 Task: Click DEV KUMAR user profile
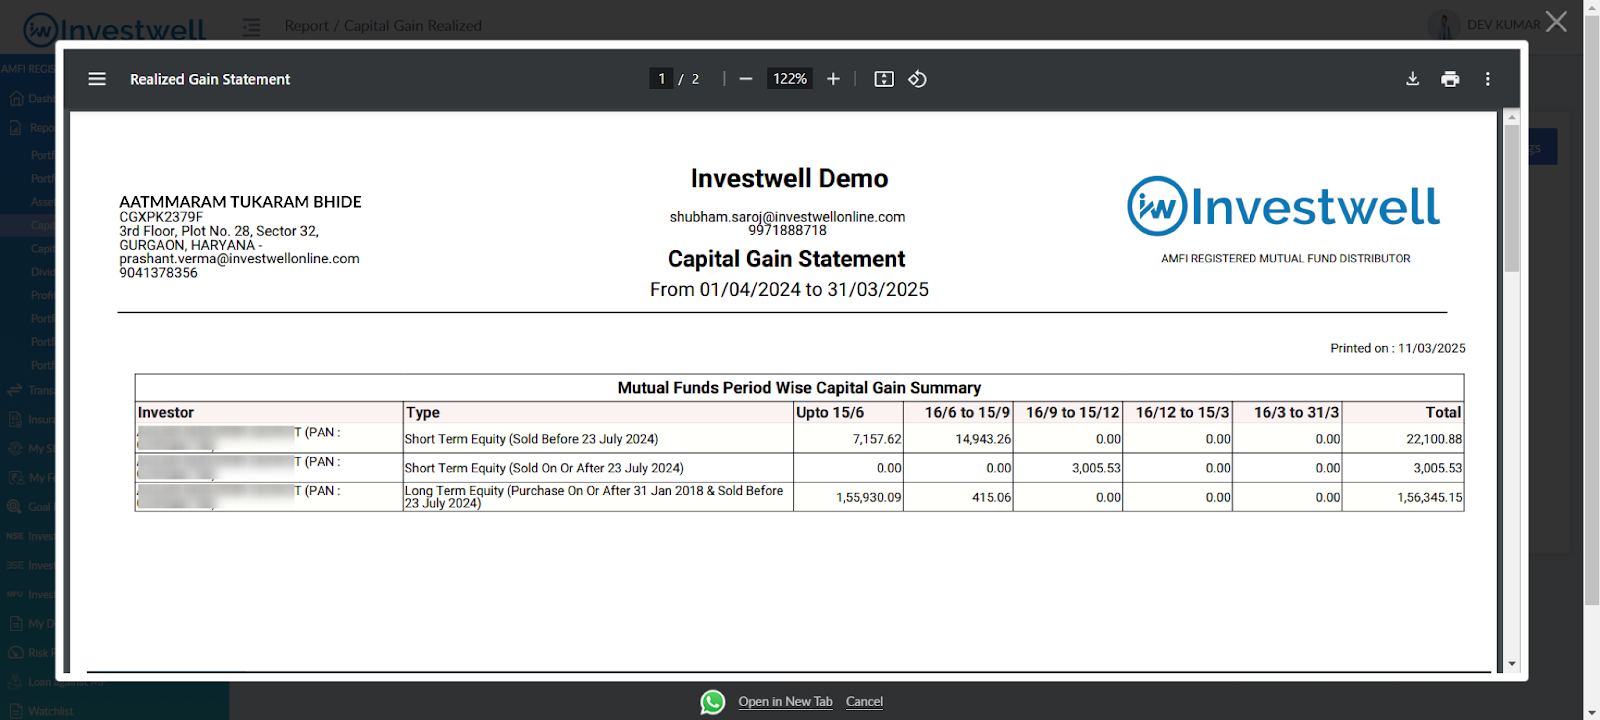[1484, 25]
